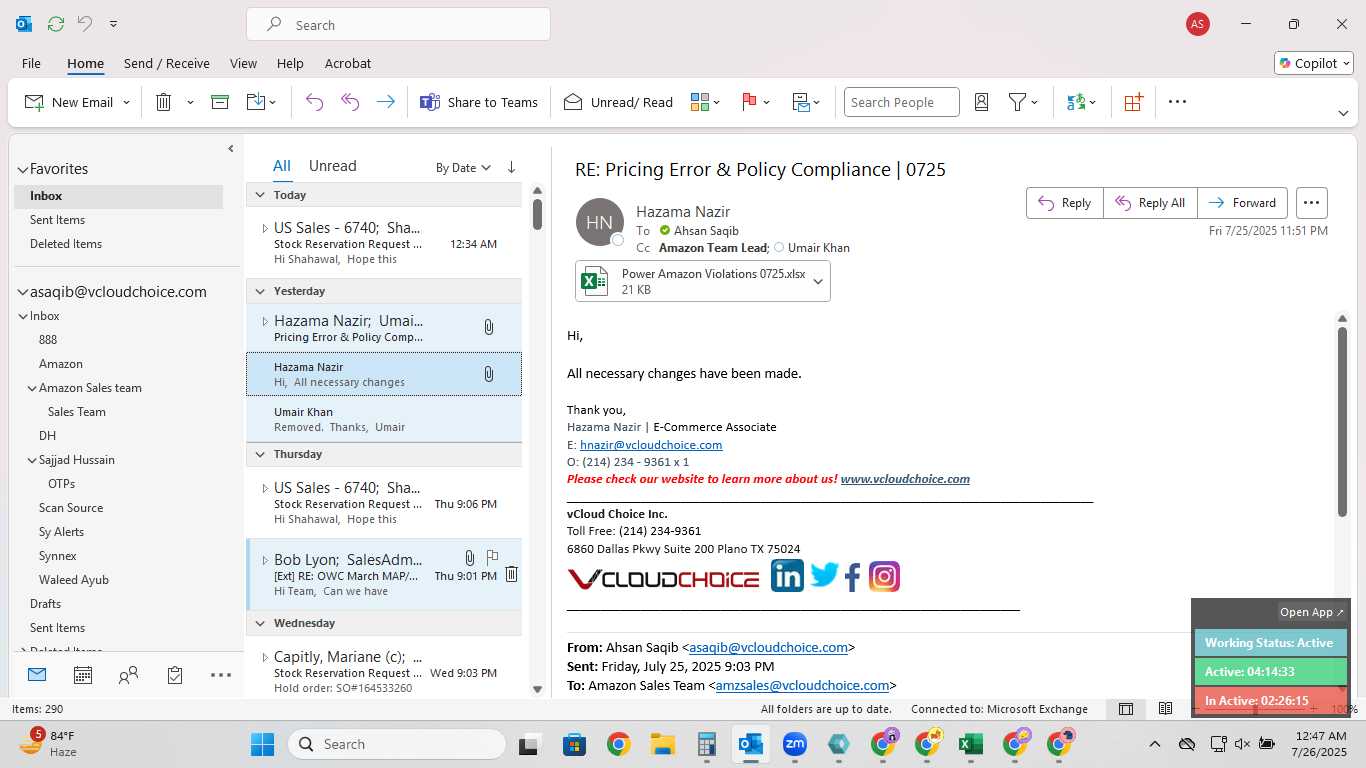Click the Search People field
The height and width of the screenshot is (768, 1366).
pos(901,102)
